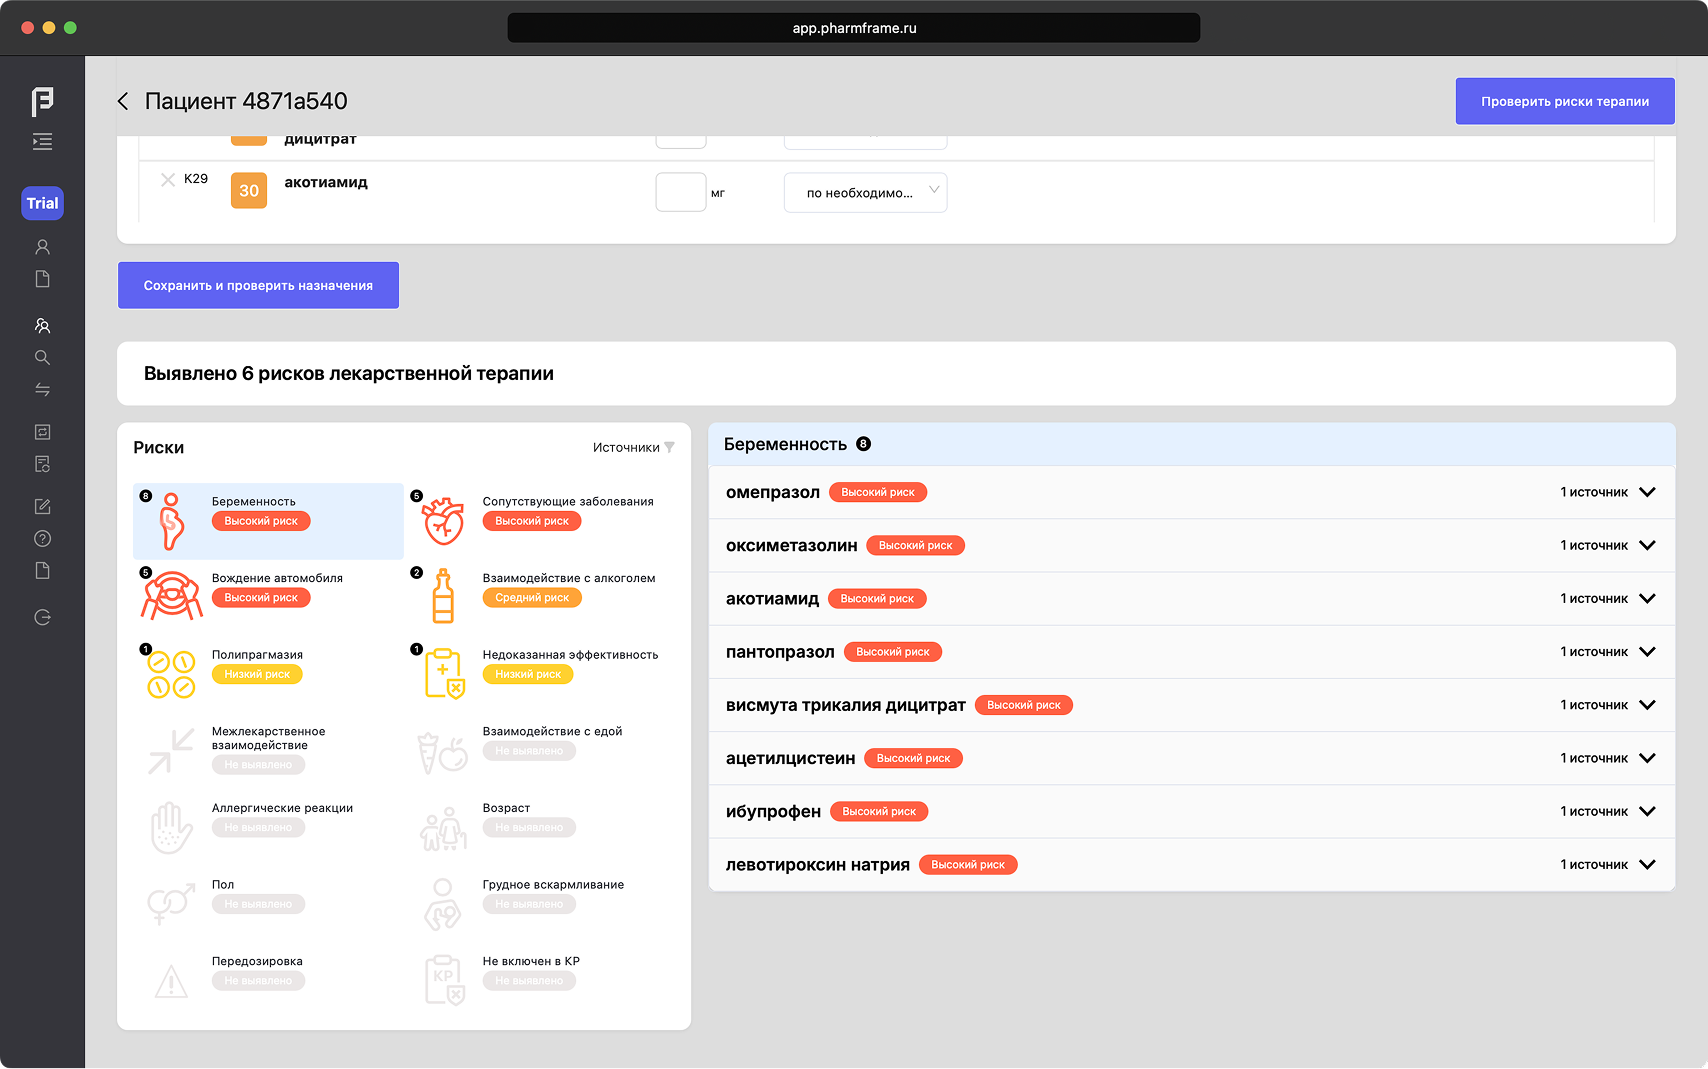1708x1069 pixels.
Task: Expand левотироксин натрия row chevron
Action: 1647,865
